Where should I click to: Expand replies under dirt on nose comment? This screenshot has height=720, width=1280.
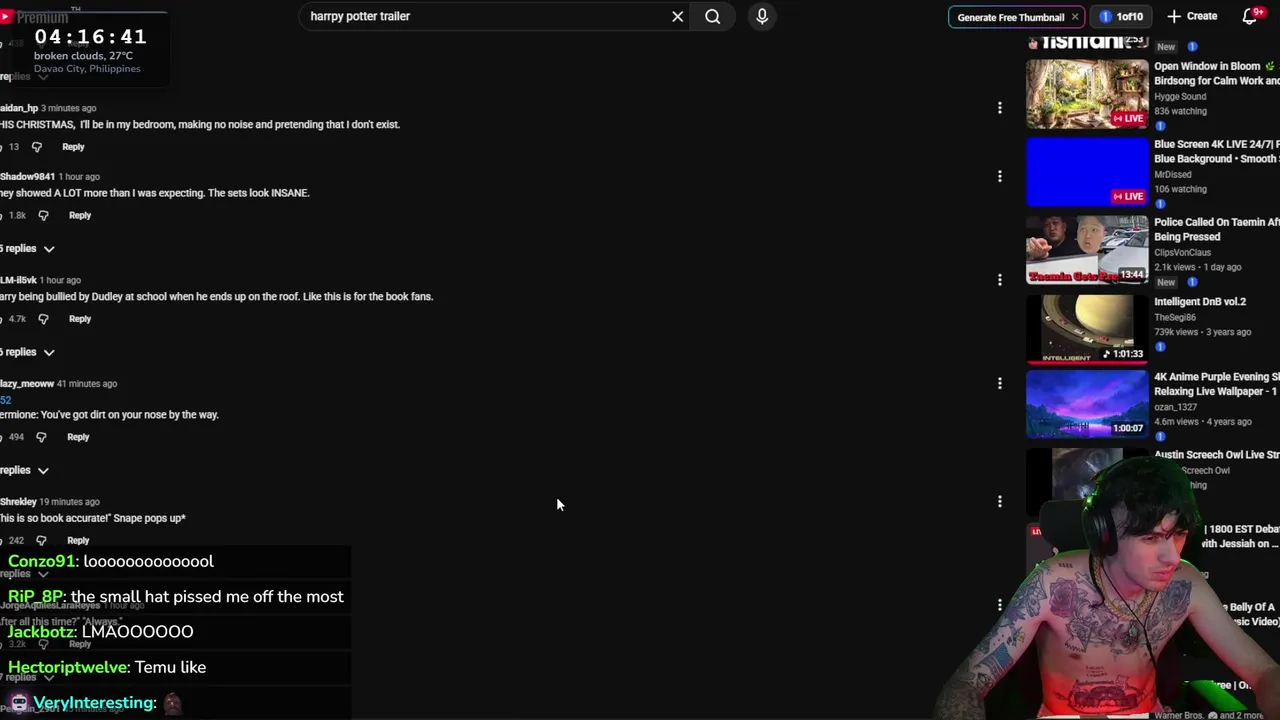(x=25, y=470)
